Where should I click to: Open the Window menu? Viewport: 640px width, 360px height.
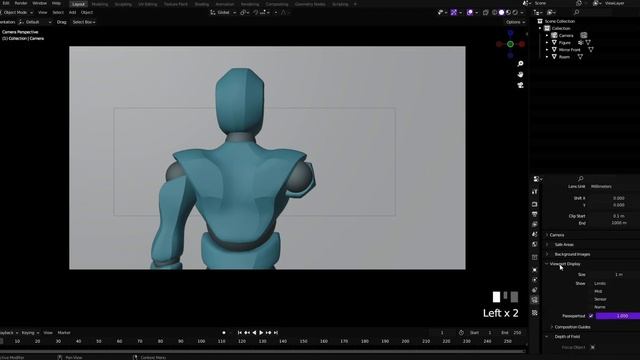pyautogui.click(x=39, y=3)
